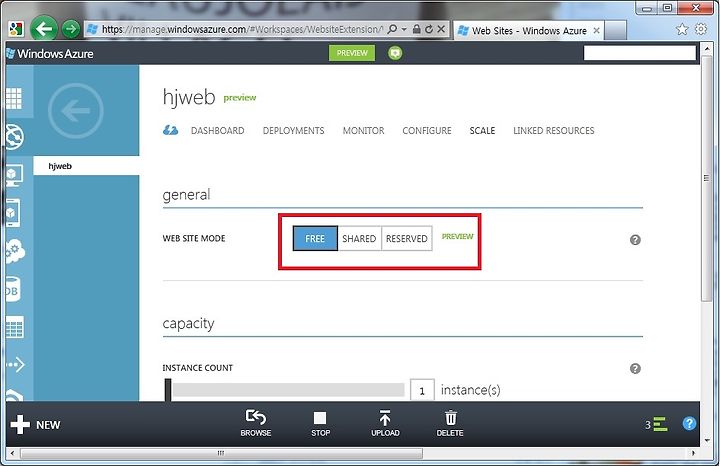Click the BROWSE command icon

click(x=256, y=423)
